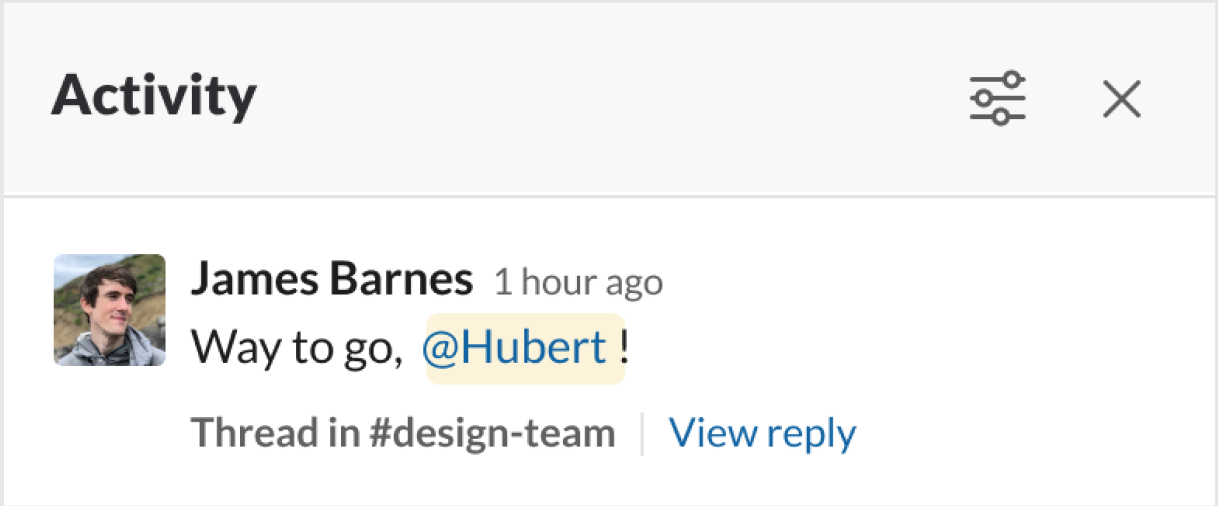This screenshot has width=1218, height=506.
Task: Select the avatar next to the message
Action: 109,310
